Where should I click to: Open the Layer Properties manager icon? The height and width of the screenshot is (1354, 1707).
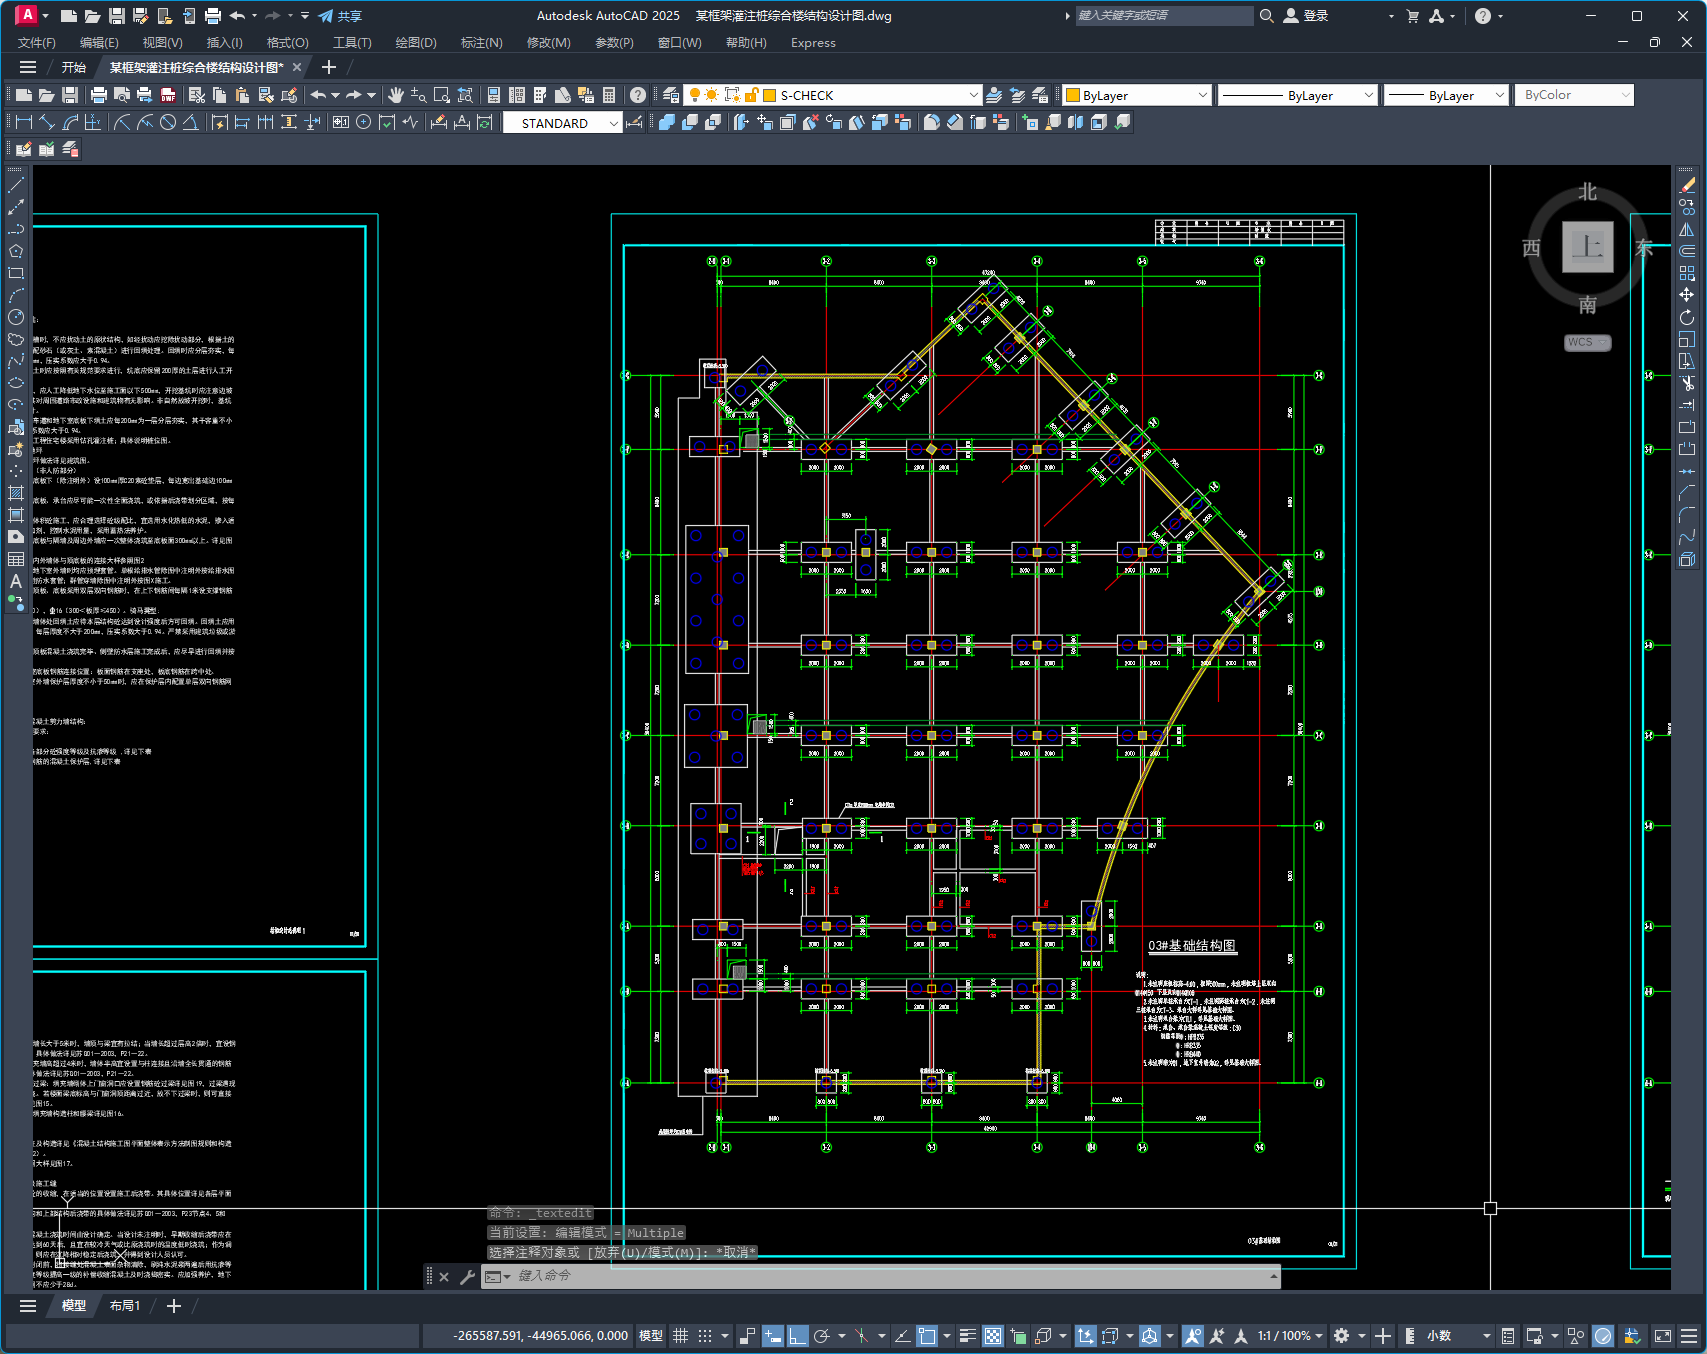click(x=671, y=95)
